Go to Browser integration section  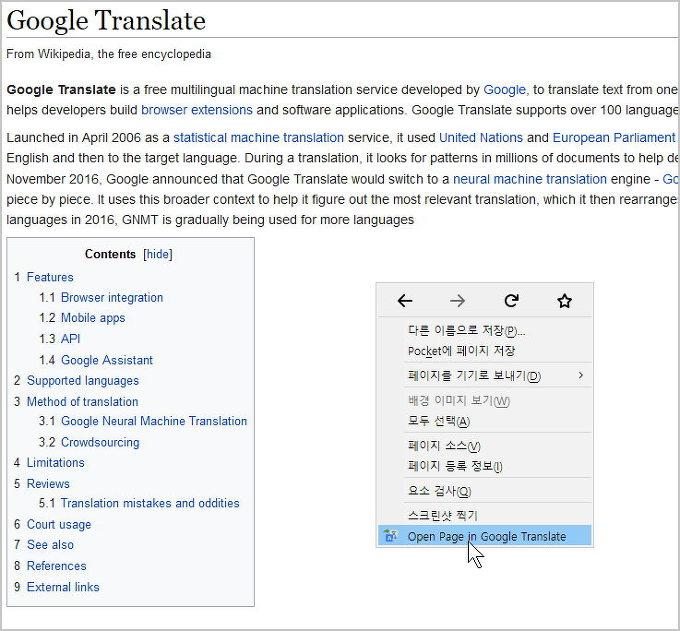click(112, 298)
